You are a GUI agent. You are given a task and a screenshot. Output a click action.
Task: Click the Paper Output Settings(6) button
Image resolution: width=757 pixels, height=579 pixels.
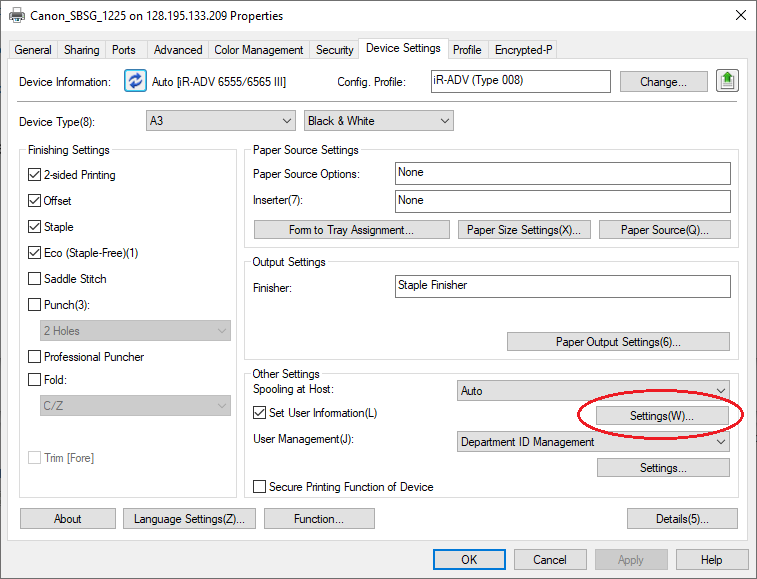tap(618, 342)
